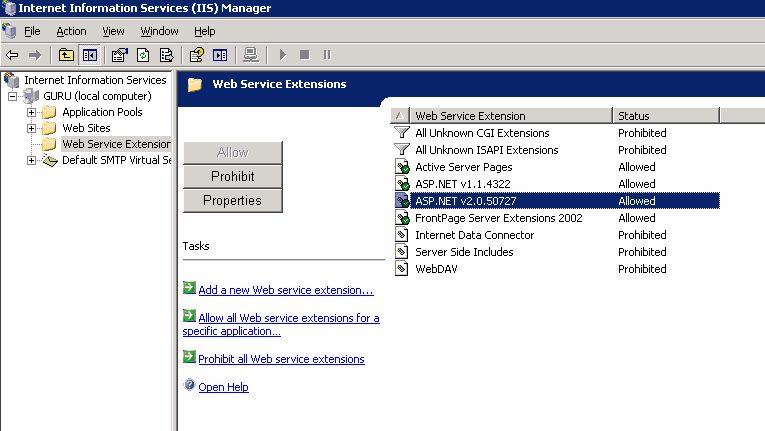This screenshot has height=431, width=765.
Task: Select Web Sites in the tree
Action: click(86, 128)
